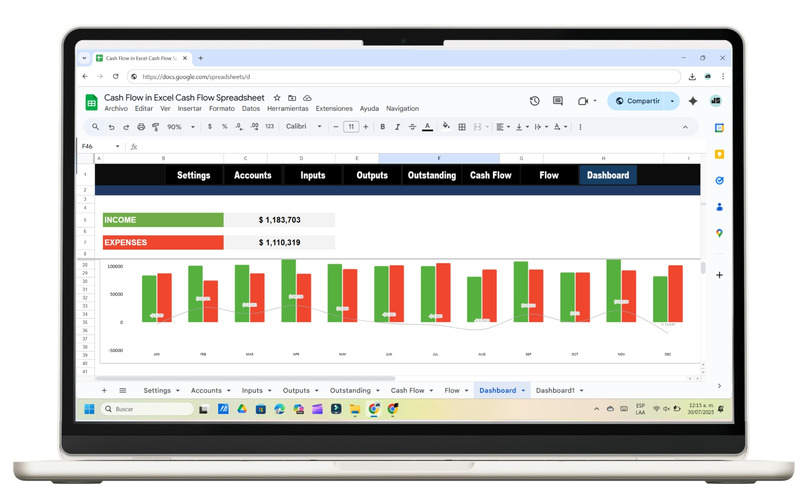
Task: Open the text color picker
Action: (428, 127)
